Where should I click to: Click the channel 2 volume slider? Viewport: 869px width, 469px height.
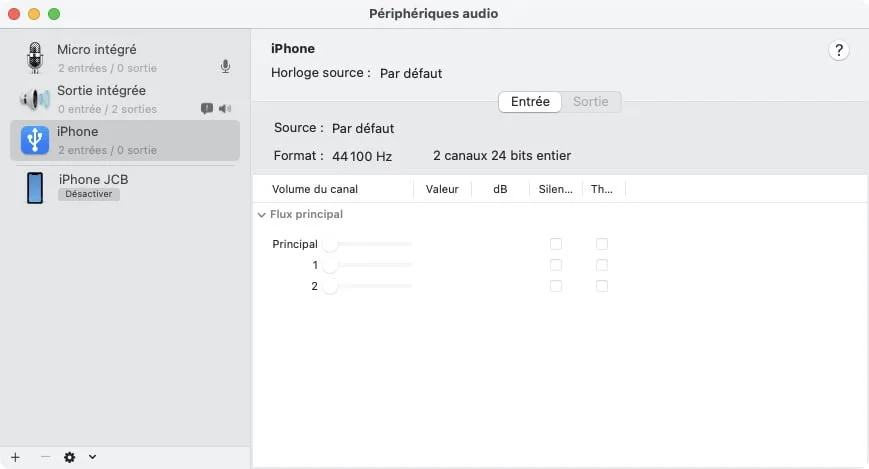click(x=367, y=286)
